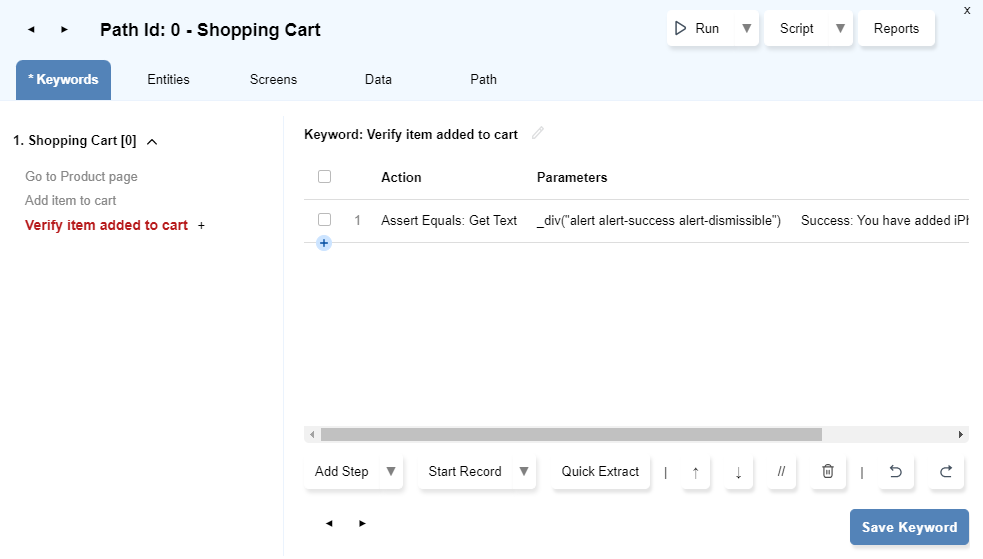This screenshot has width=983, height=559.
Task: Click the undo arrow icon
Action: (x=895, y=472)
